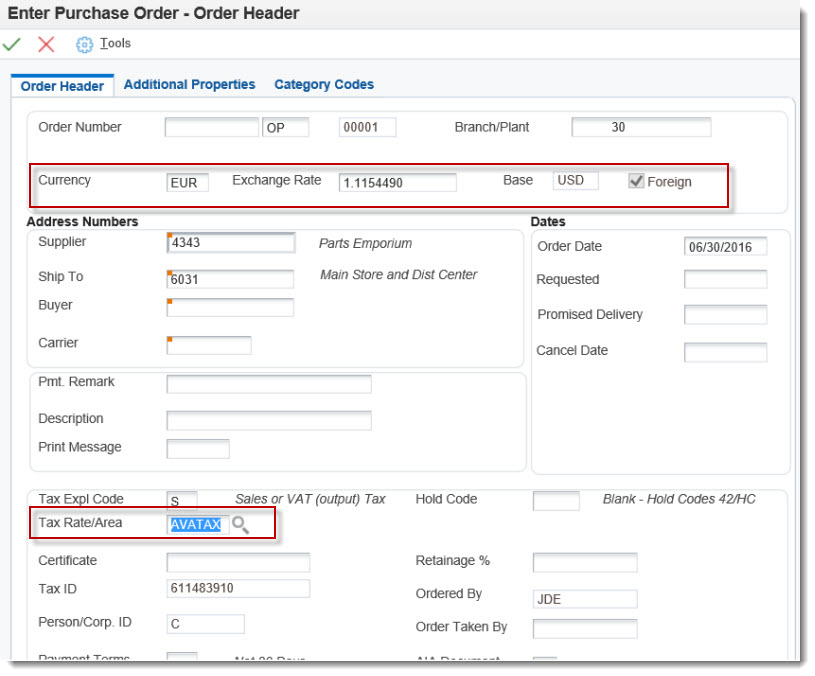Click the empty Order Number field
Viewport: 815px width, 676px height.
pos(212,127)
